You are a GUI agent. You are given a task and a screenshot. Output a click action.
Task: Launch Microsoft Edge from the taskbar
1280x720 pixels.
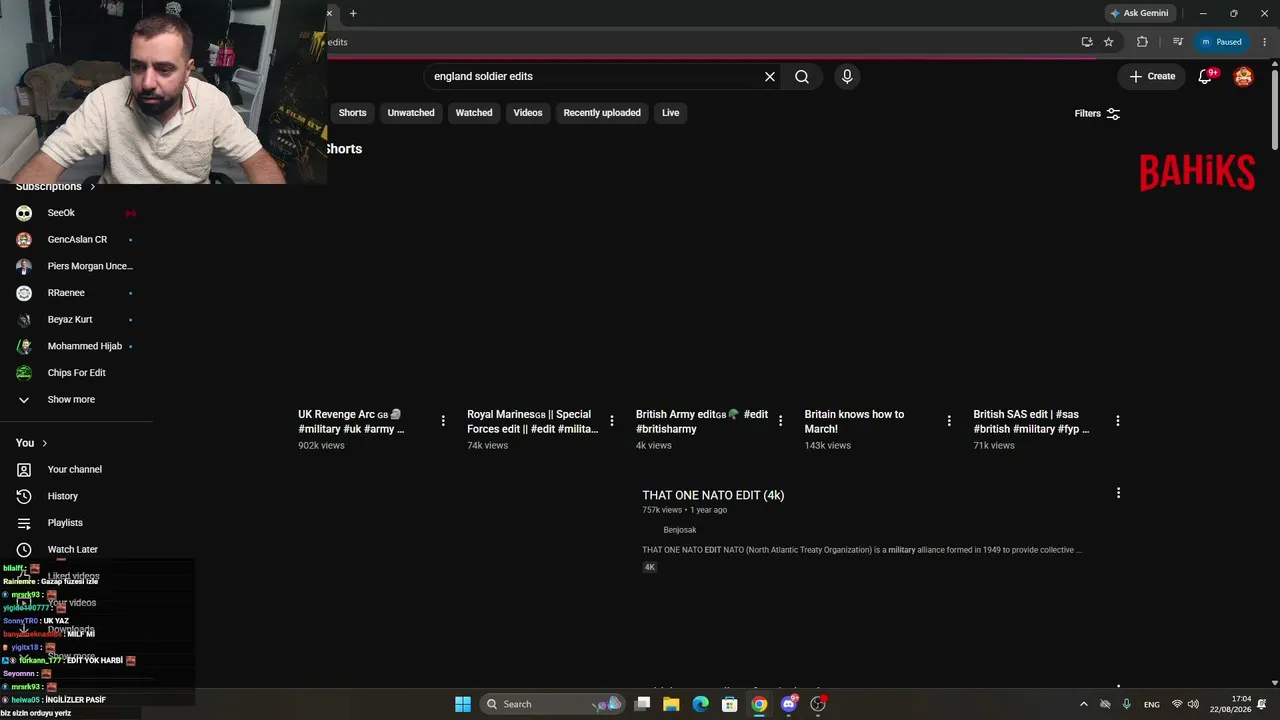click(x=701, y=704)
